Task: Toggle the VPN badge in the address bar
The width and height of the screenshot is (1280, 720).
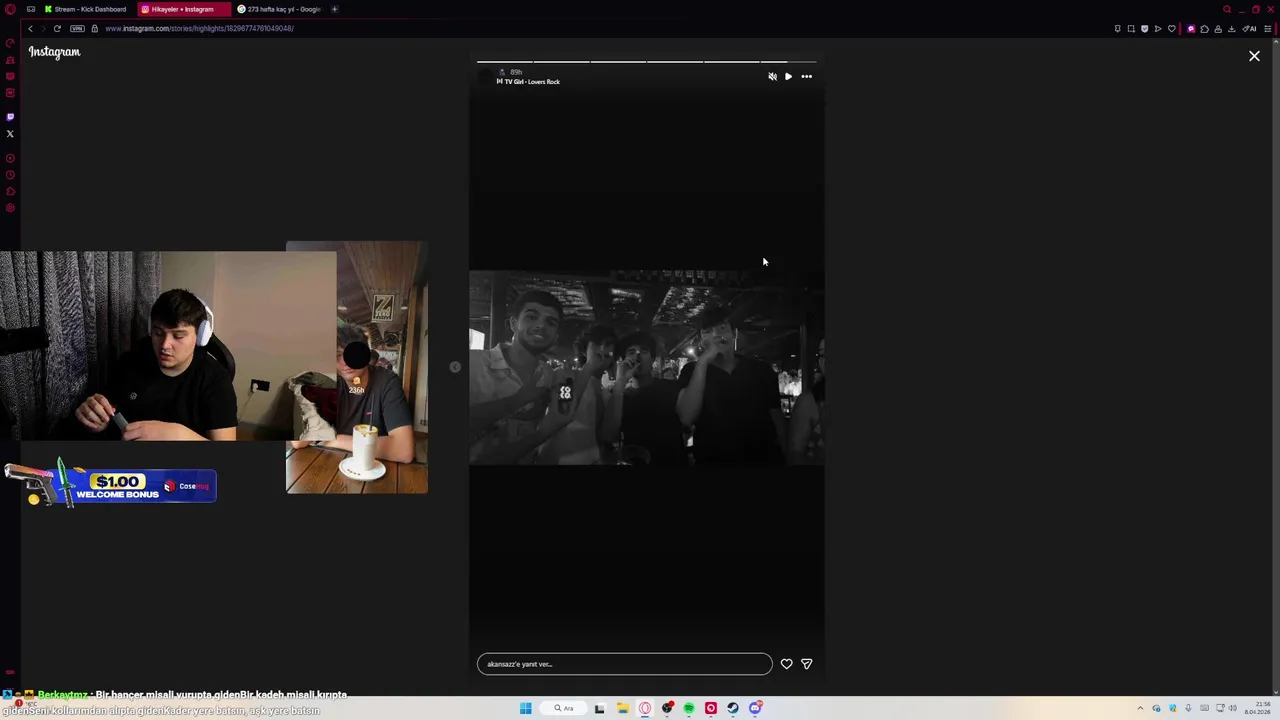Action: pyautogui.click(x=77, y=28)
